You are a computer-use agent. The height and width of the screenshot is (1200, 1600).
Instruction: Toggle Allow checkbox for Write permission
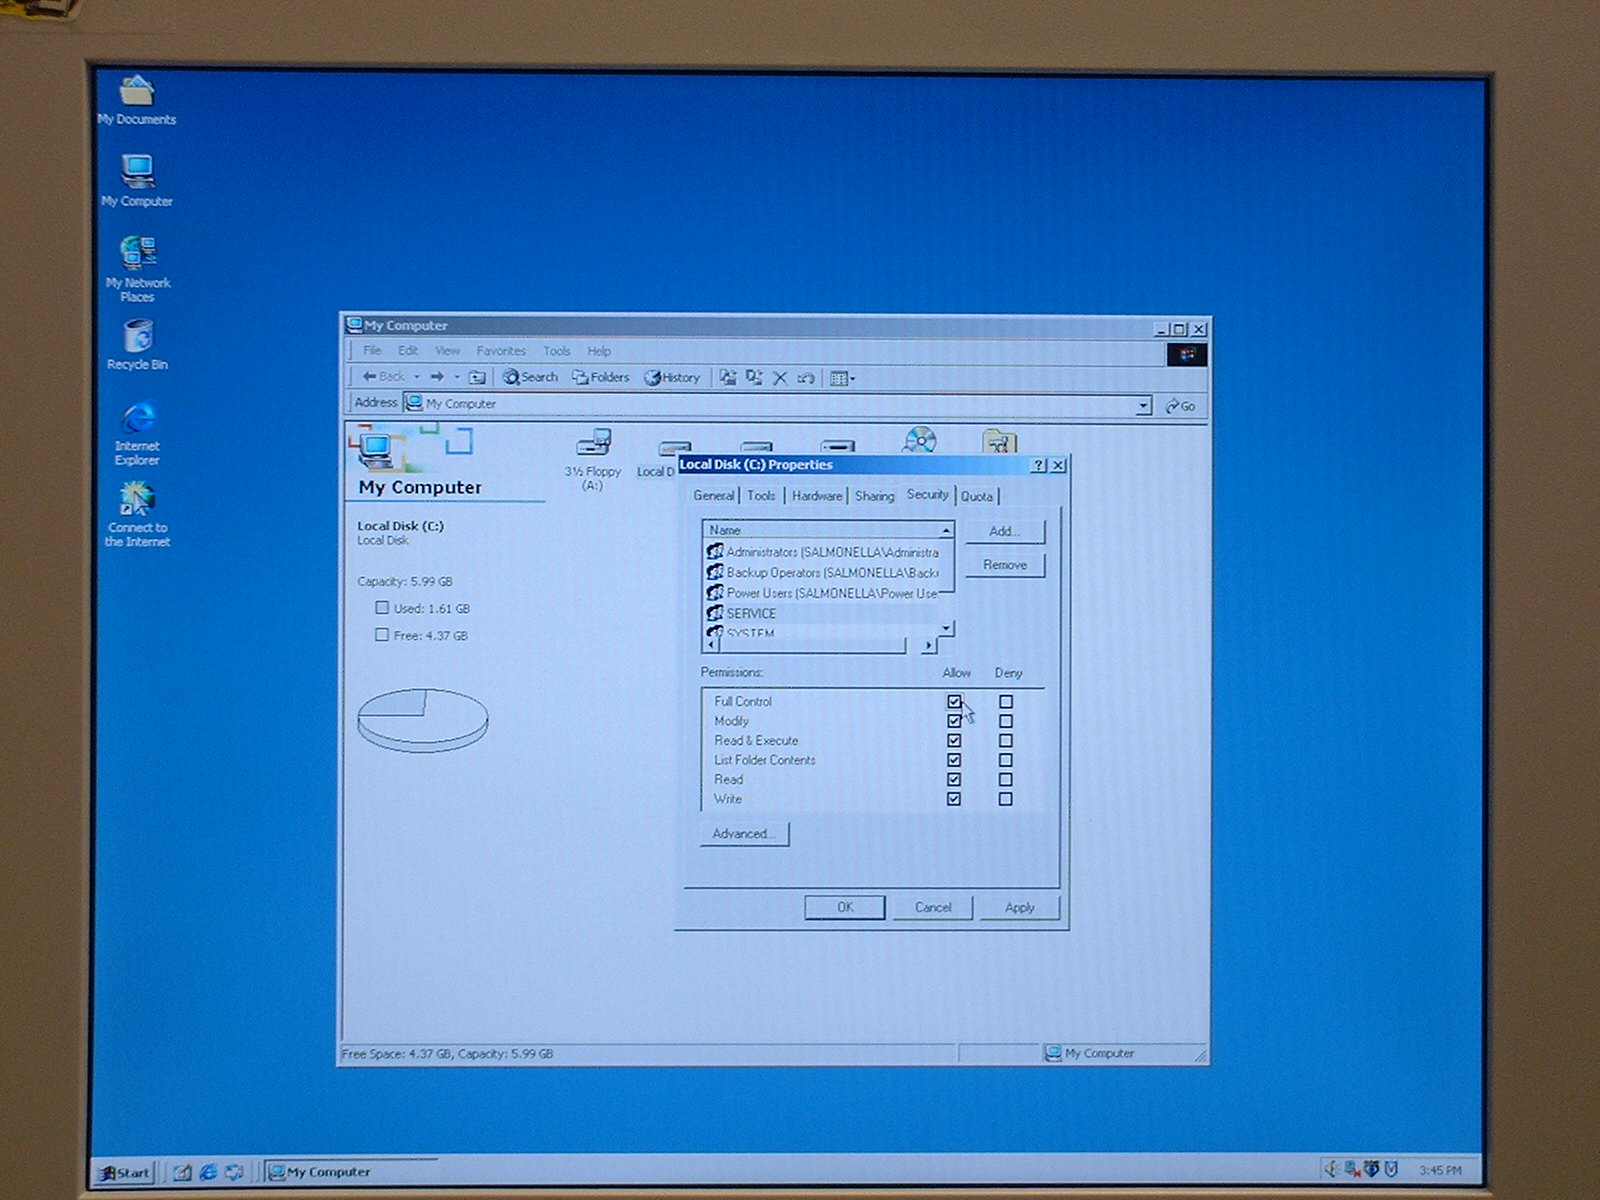click(954, 799)
